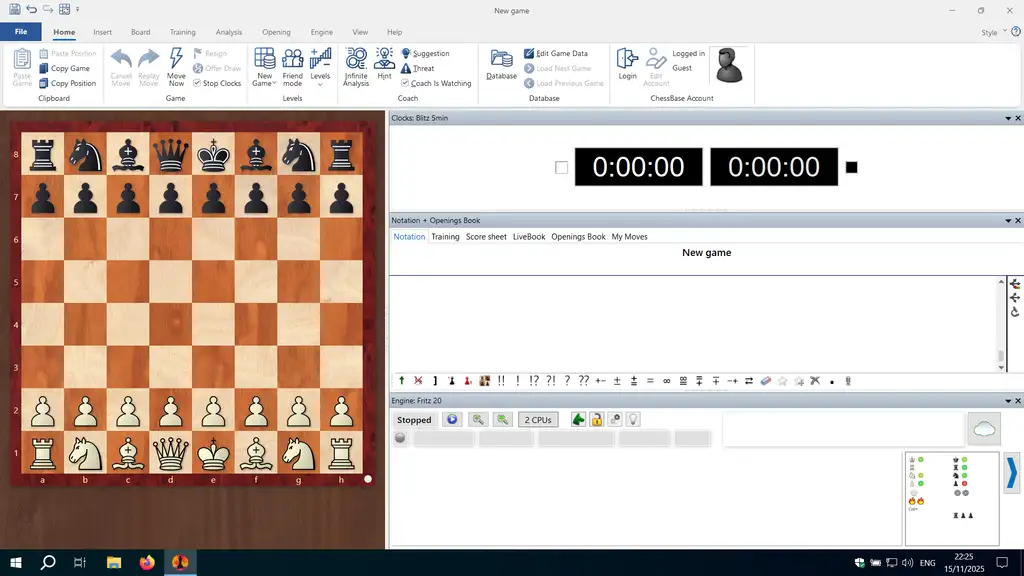The height and width of the screenshot is (576, 1024).
Task: Click the cloud engine button
Action: (x=984, y=429)
